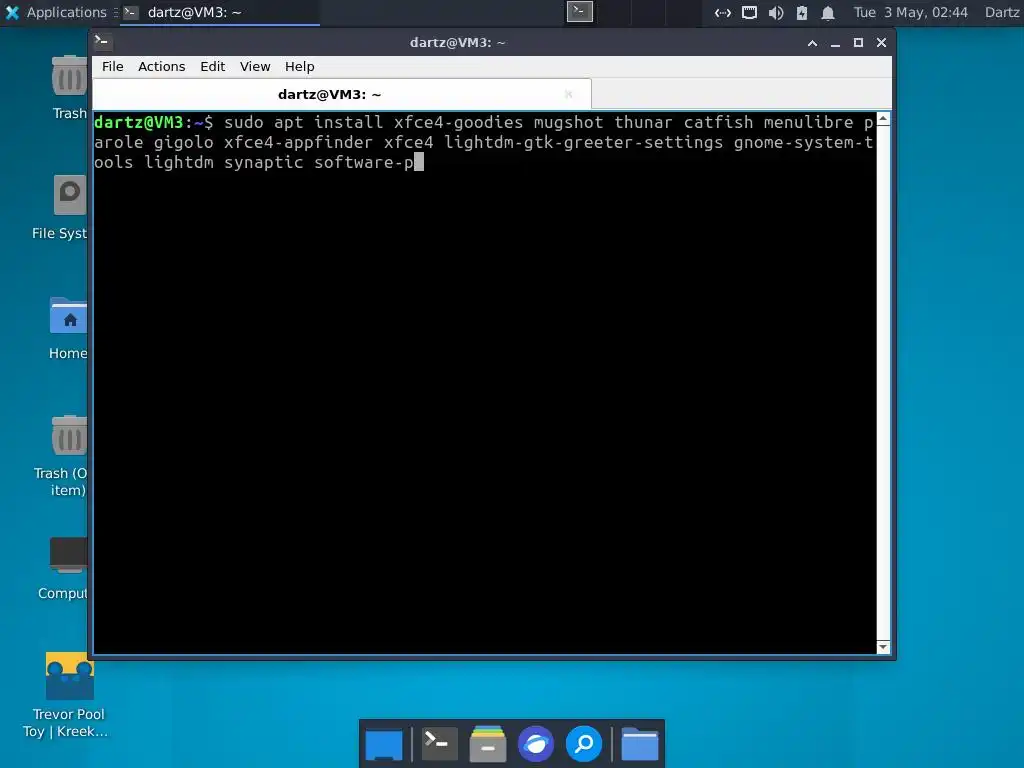Viewport: 1024px width, 768px height.
Task: Click the display tray icon
Action: click(749, 12)
